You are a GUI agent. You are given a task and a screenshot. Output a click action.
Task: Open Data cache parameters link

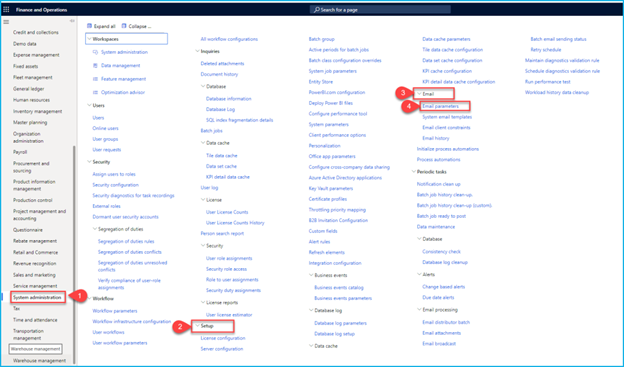pos(446,39)
